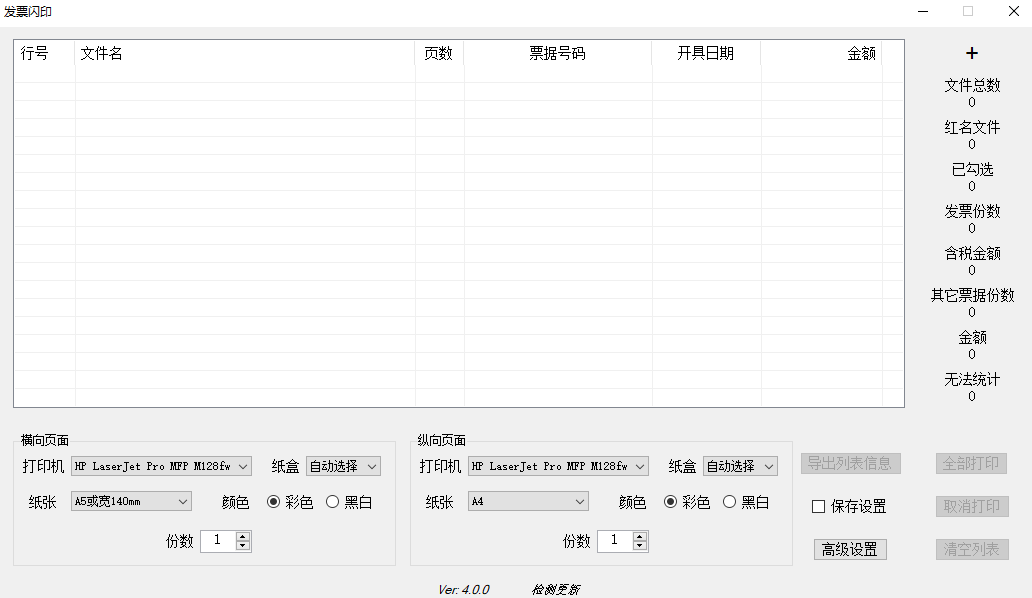Click the 无法统计 statistic label
The image size is (1032, 598).
[x=972, y=380]
